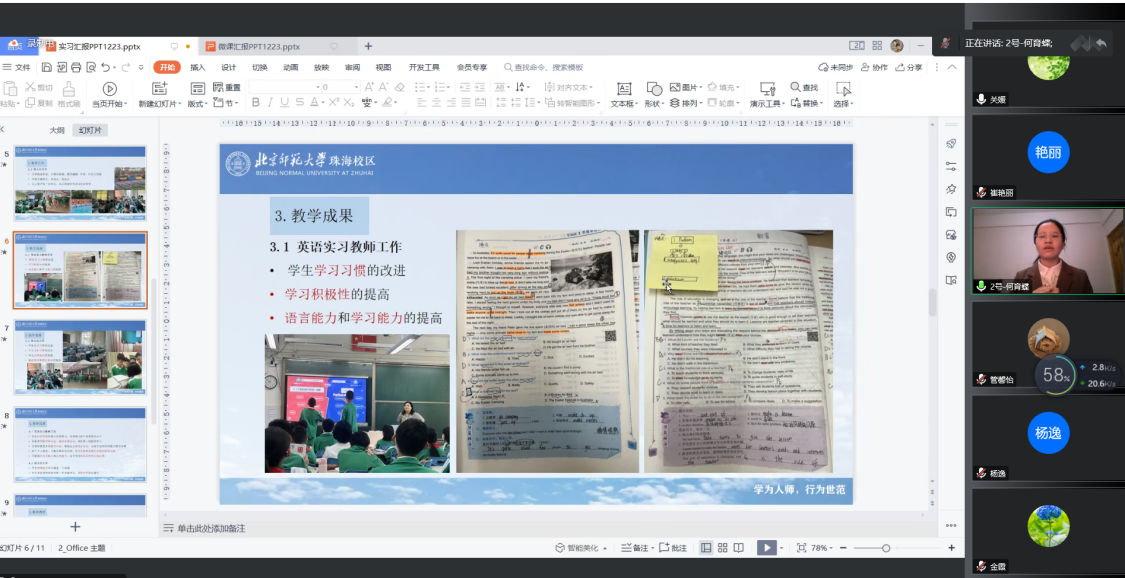Click the 当页开始 playback icon
Viewport: 1125px width, 578px height.
click(x=110, y=88)
